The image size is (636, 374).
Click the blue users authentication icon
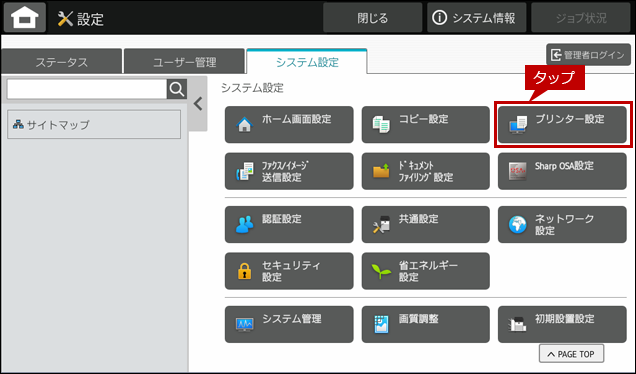tap(245, 224)
